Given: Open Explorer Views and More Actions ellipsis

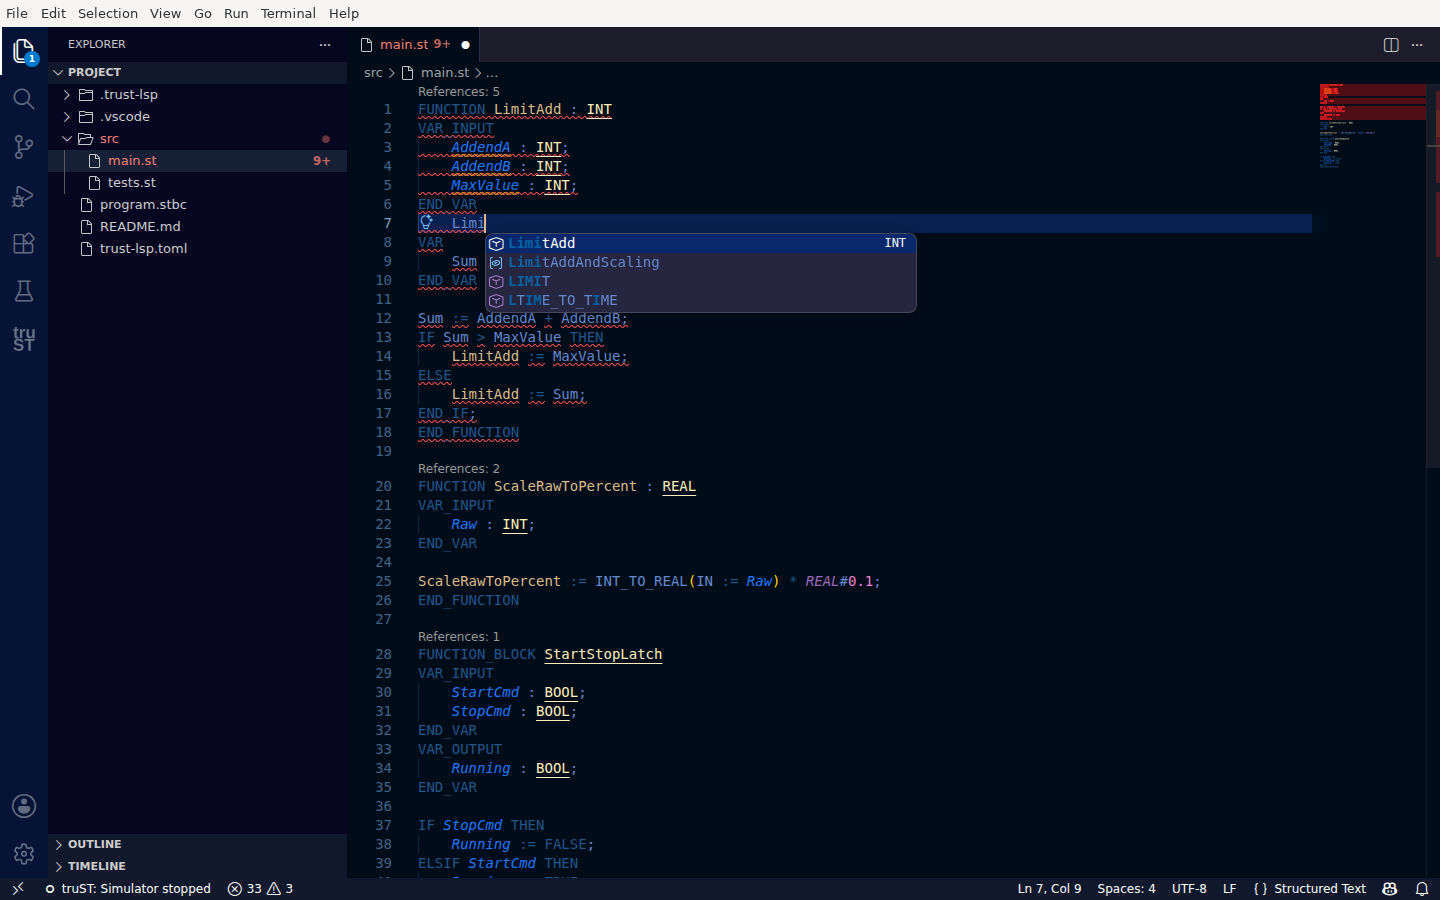Looking at the screenshot, I should pos(325,45).
